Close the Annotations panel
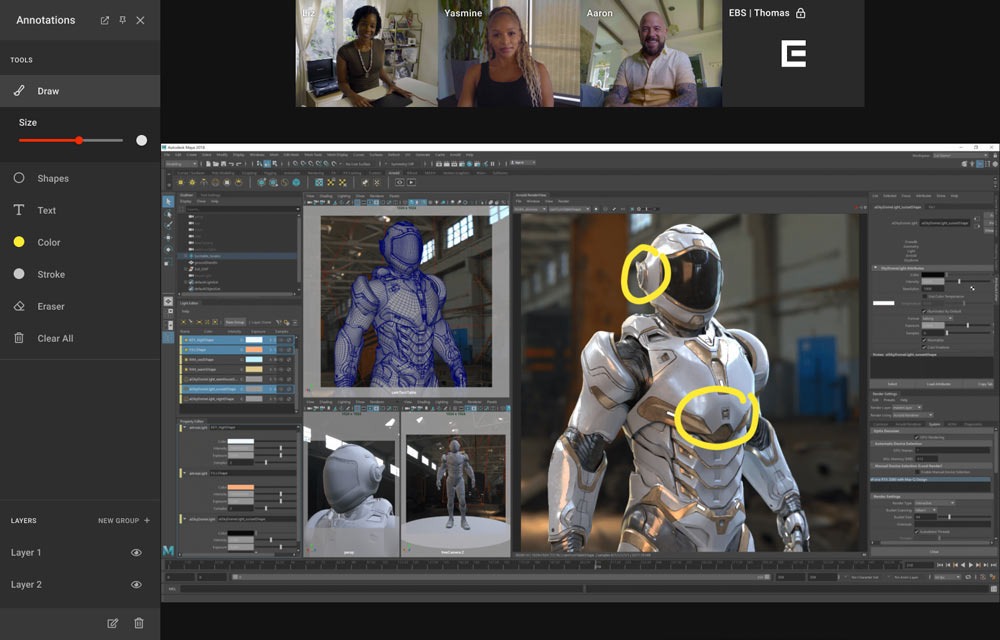Screen dimensions: 1000x640 pos(140,20)
